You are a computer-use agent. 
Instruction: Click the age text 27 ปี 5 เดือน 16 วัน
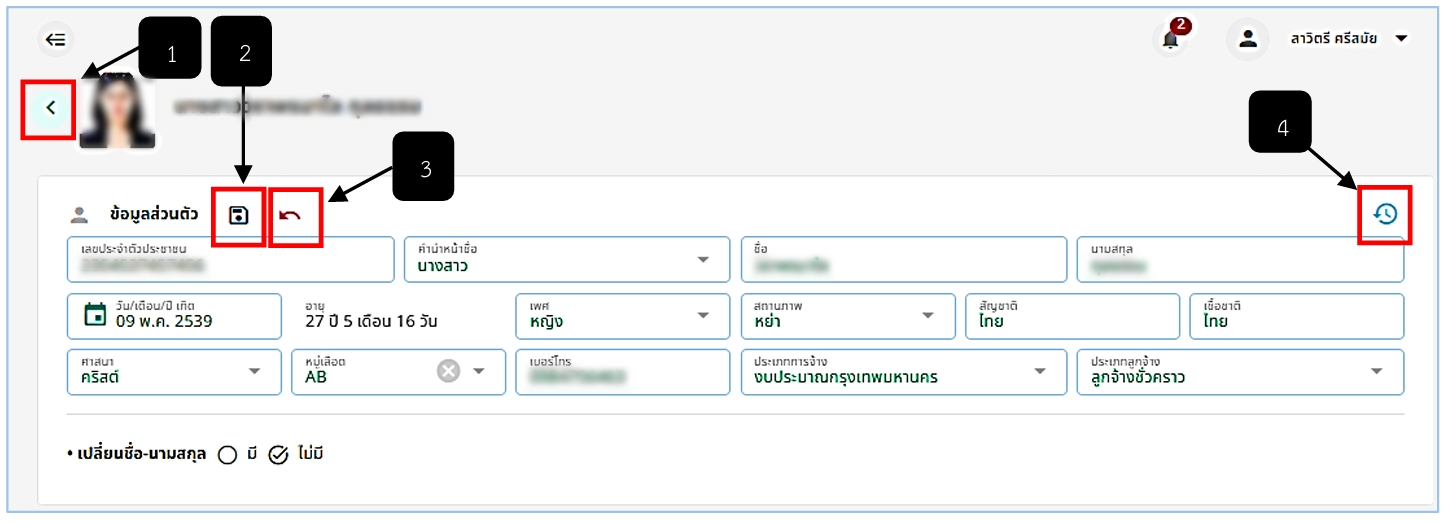[371, 322]
